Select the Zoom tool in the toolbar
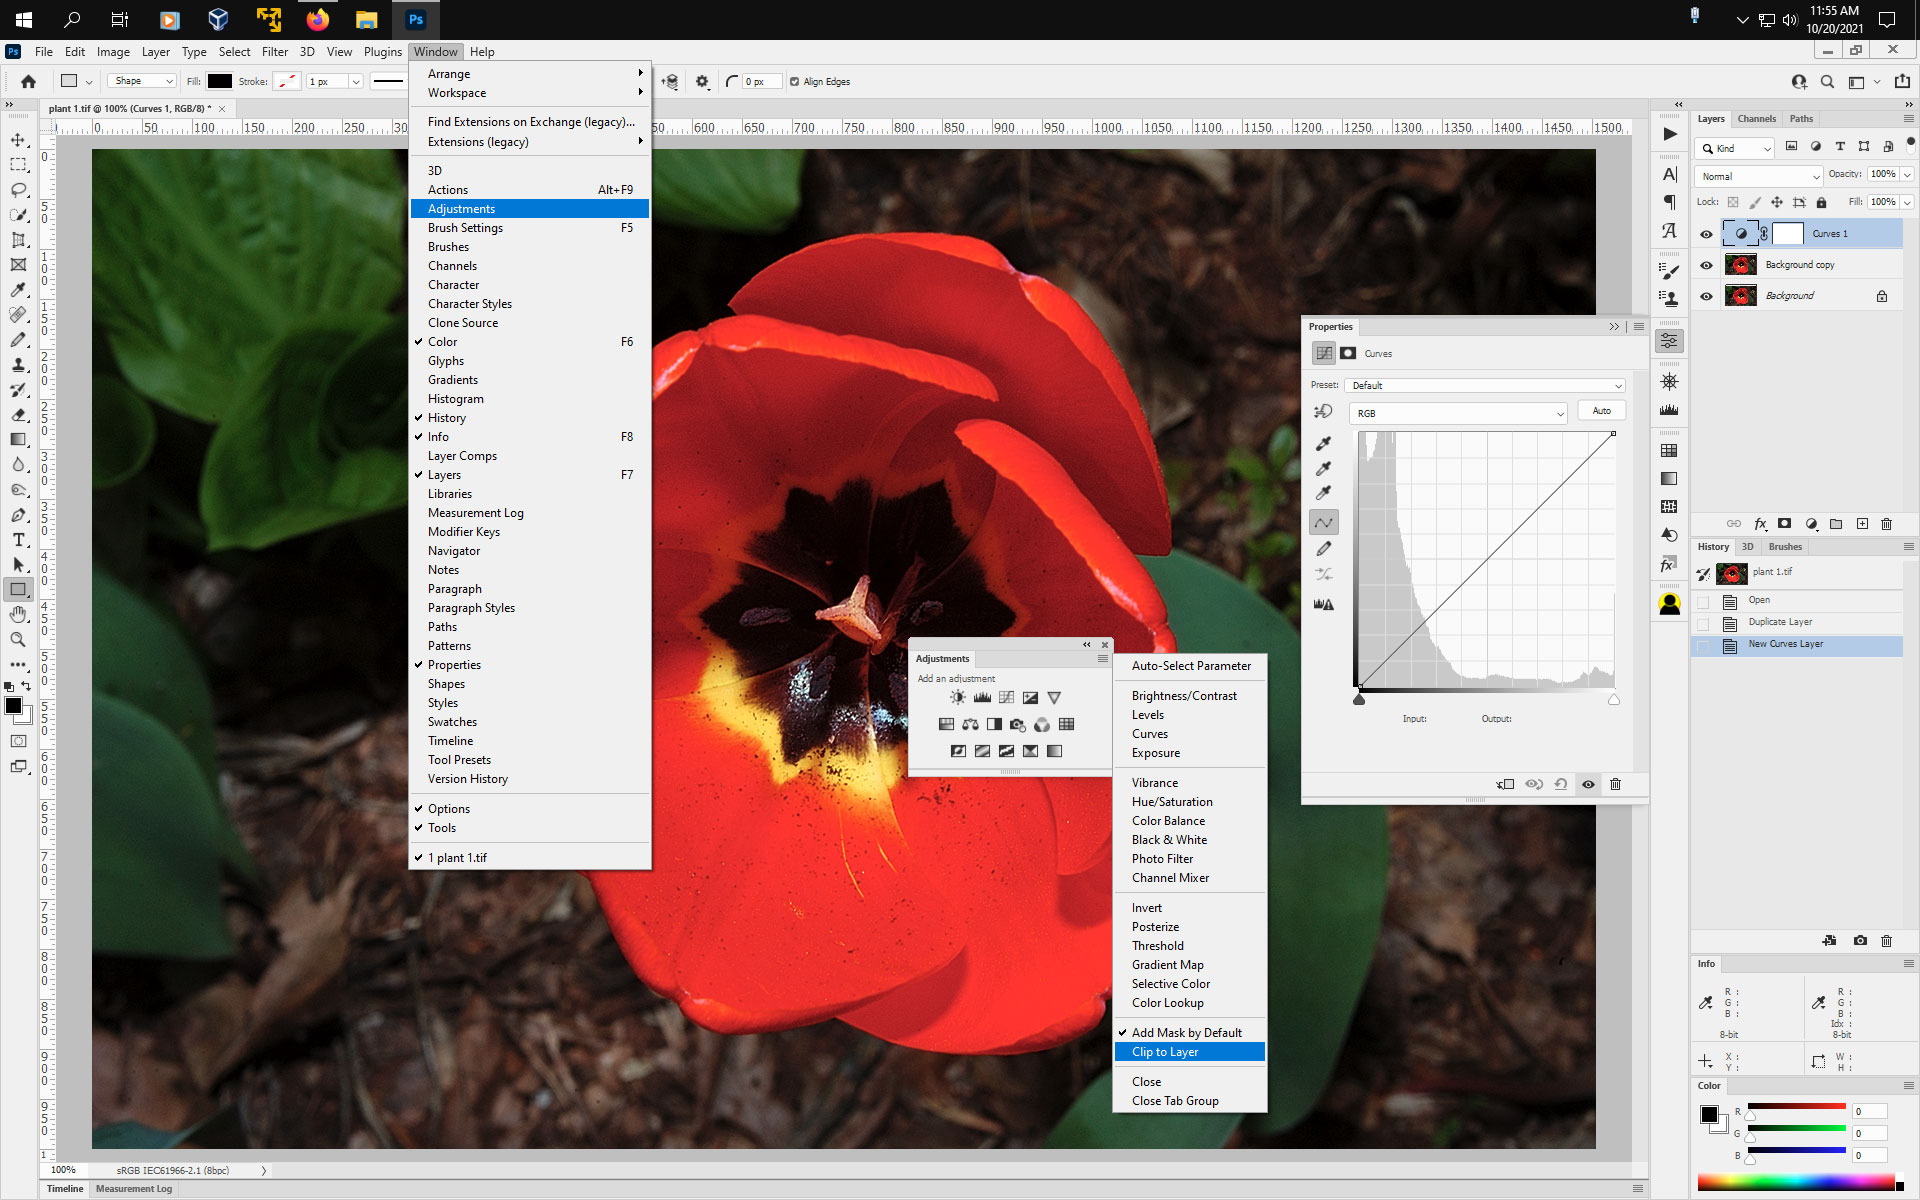The height and width of the screenshot is (1200, 1920). pyautogui.click(x=18, y=640)
